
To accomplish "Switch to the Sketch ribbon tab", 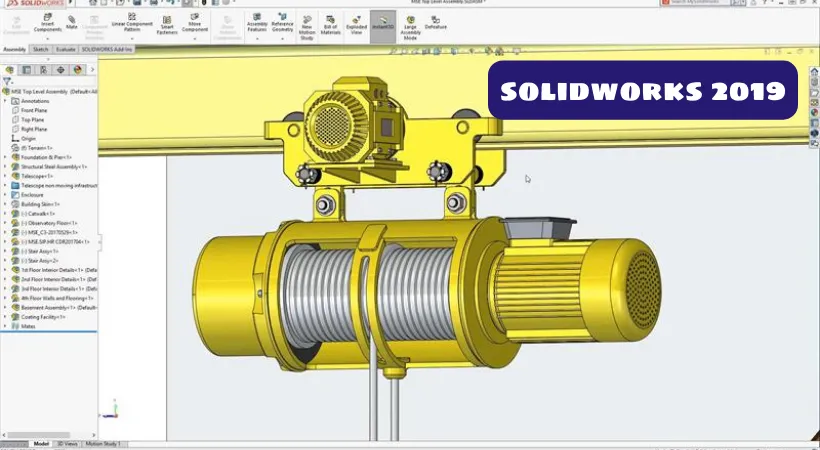I will coord(40,50).
